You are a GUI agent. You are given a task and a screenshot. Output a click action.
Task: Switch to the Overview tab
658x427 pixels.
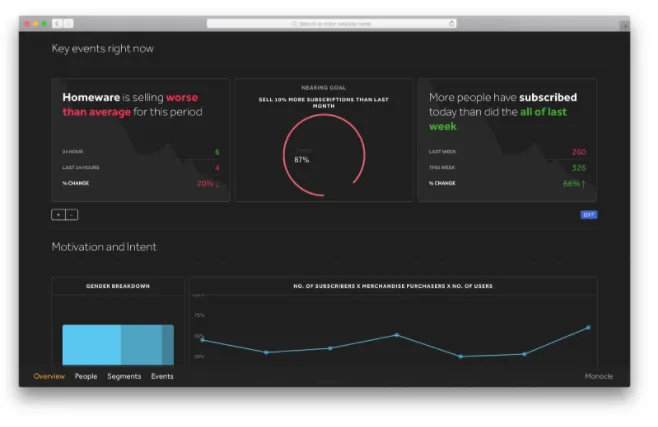(49, 376)
